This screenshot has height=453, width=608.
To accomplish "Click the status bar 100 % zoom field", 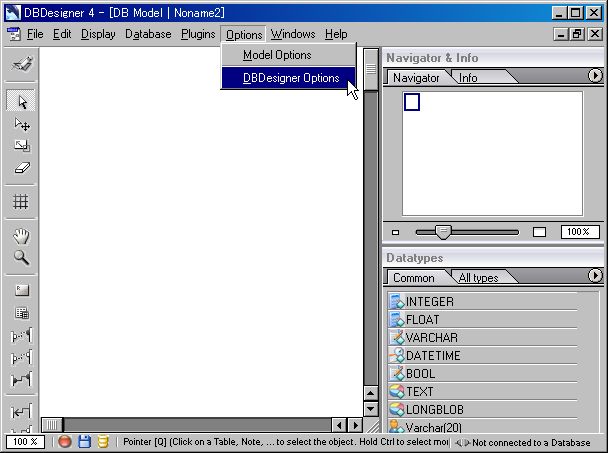I will pos(25,442).
